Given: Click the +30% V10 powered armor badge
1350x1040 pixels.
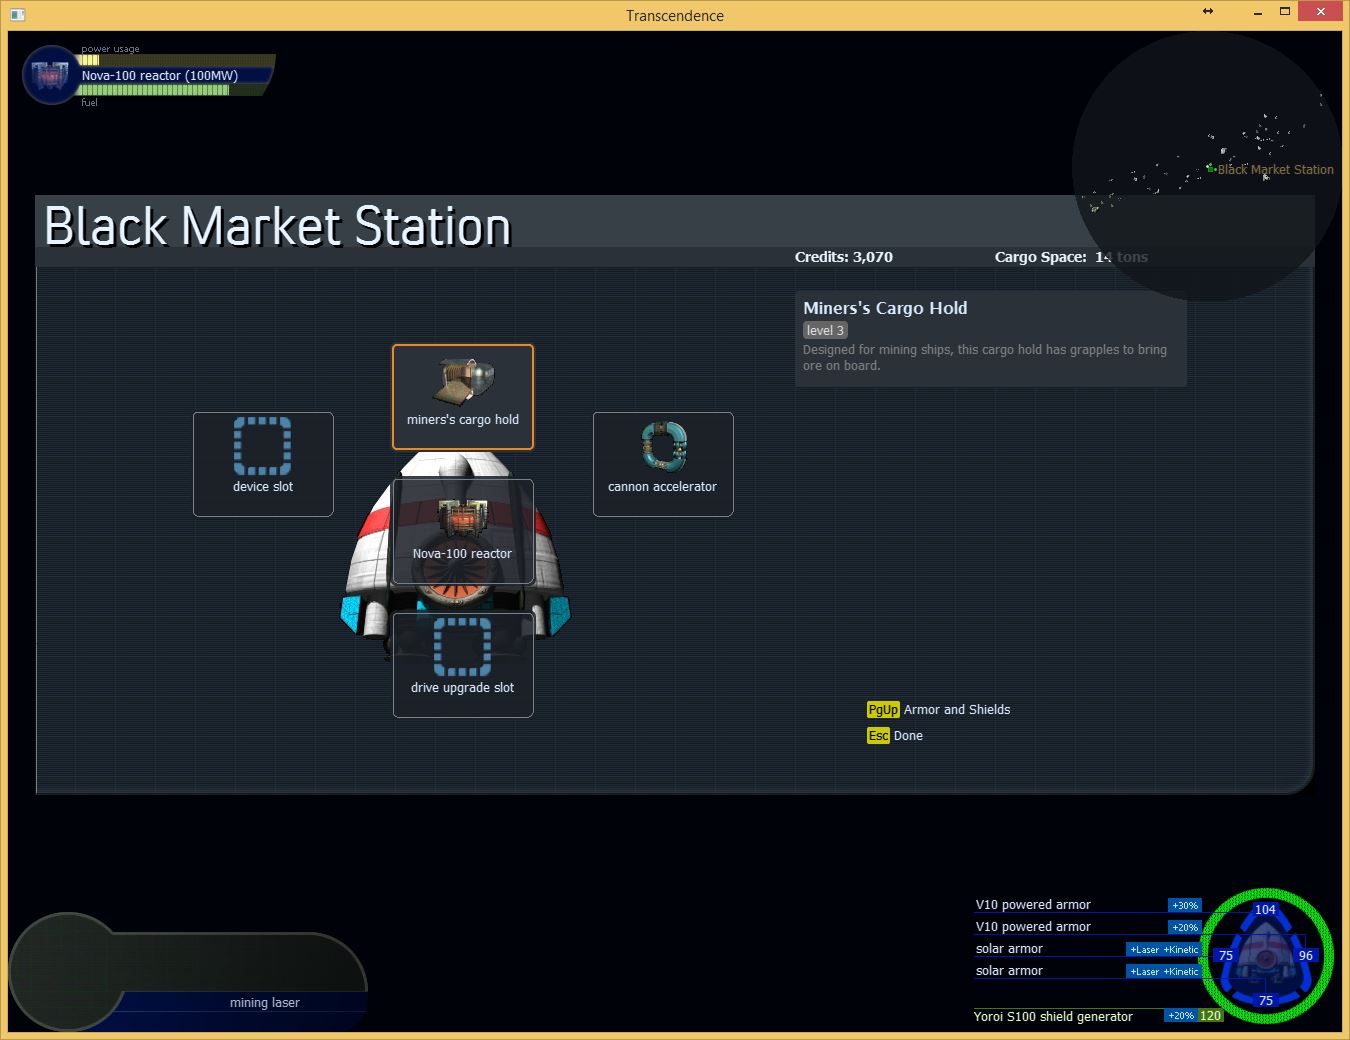Looking at the screenshot, I should (x=1185, y=905).
